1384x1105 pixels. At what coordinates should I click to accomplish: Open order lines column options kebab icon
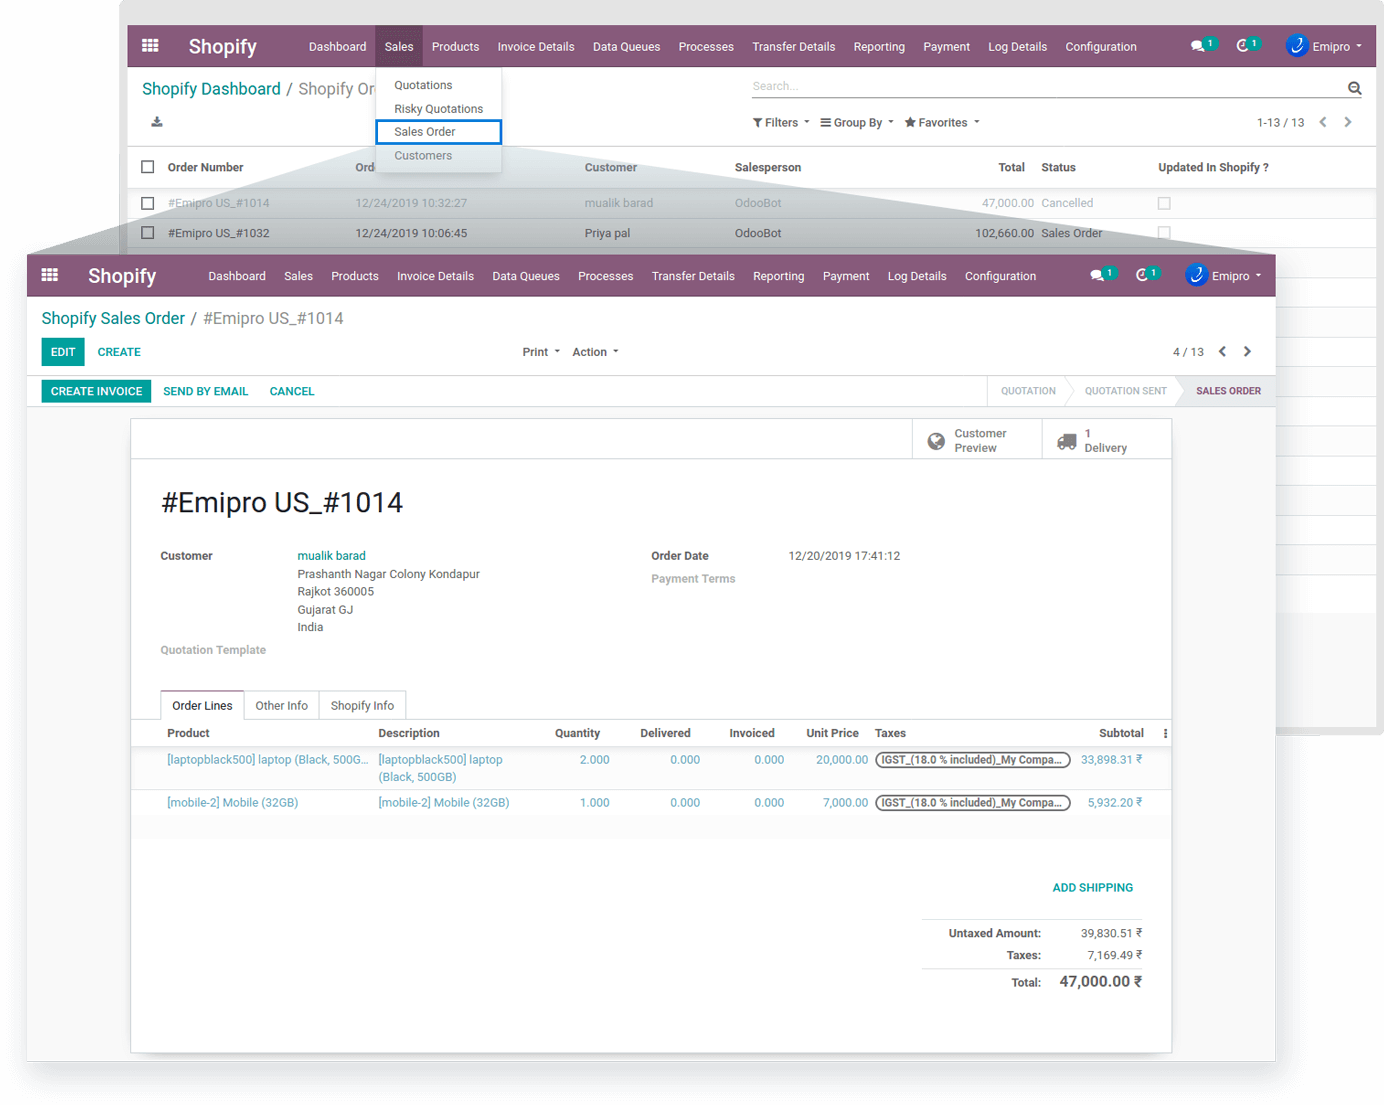point(1165,734)
